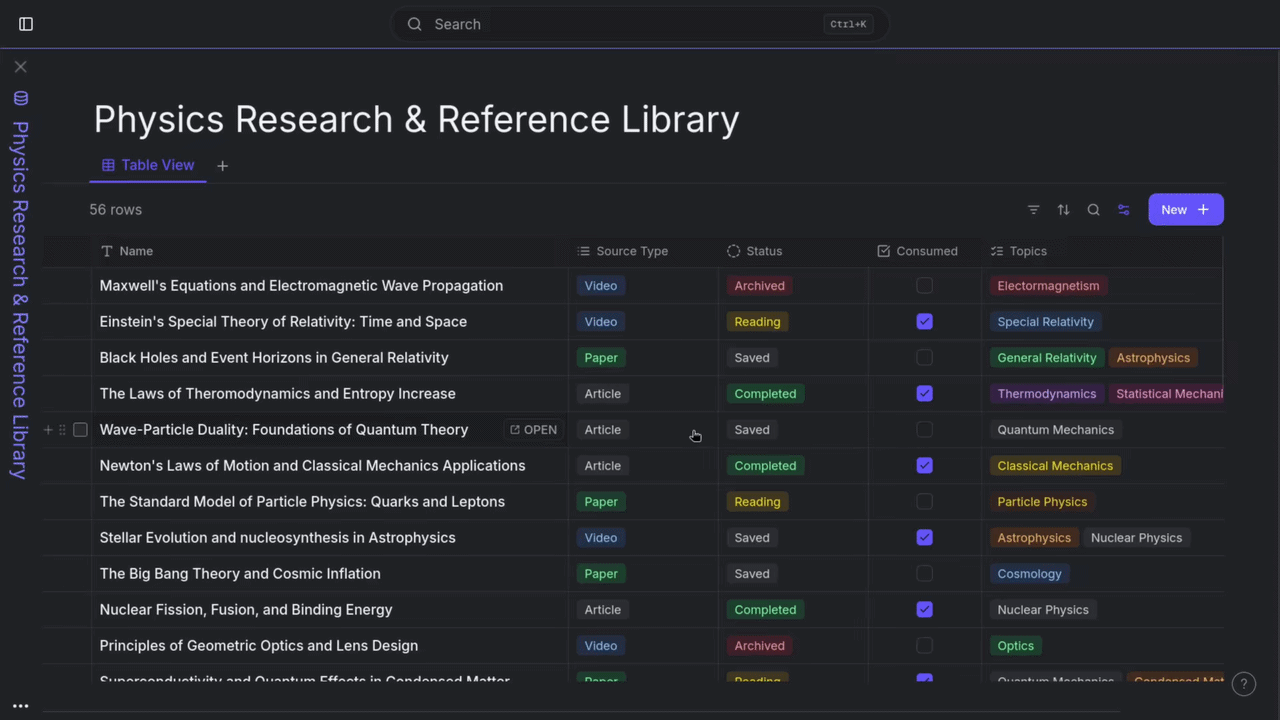Open the three-dot menu at bottom left
This screenshot has width=1280, height=720.
(x=21, y=706)
